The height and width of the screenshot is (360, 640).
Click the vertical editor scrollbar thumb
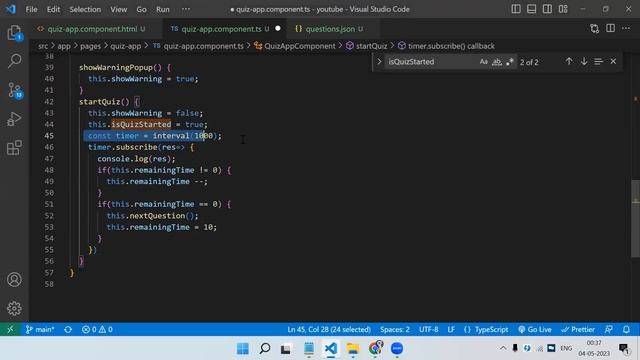[636, 218]
